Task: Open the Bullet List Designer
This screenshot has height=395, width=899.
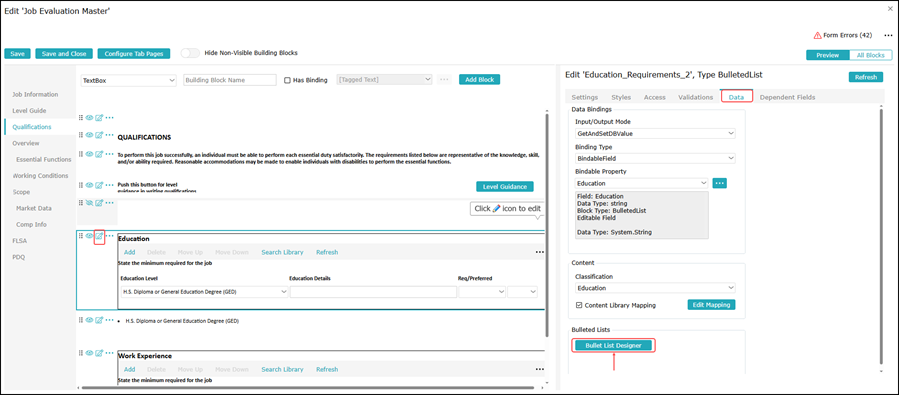Action: pos(613,345)
